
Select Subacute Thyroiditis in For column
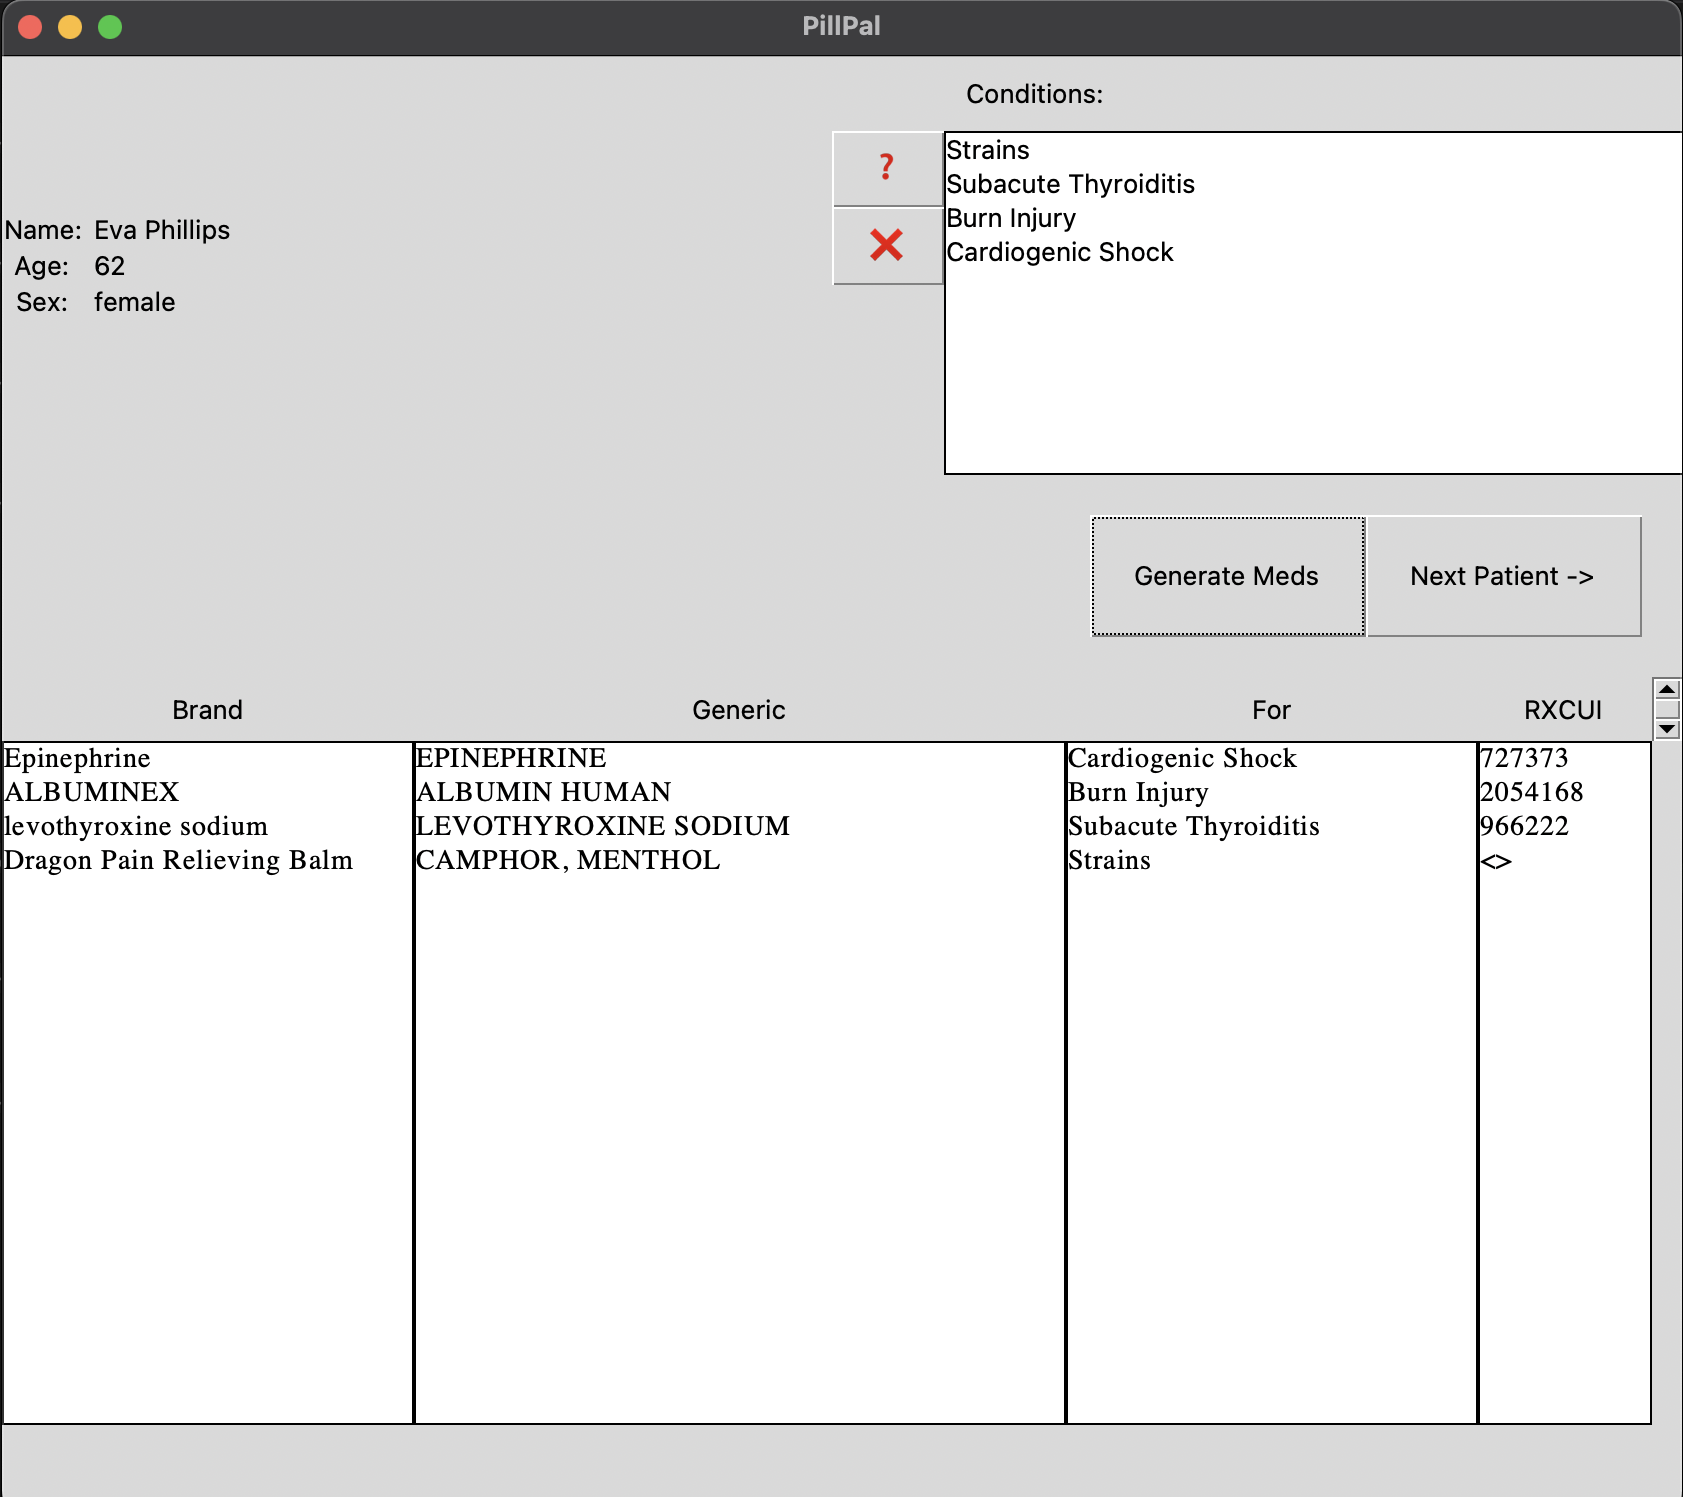click(x=1194, y=826)
